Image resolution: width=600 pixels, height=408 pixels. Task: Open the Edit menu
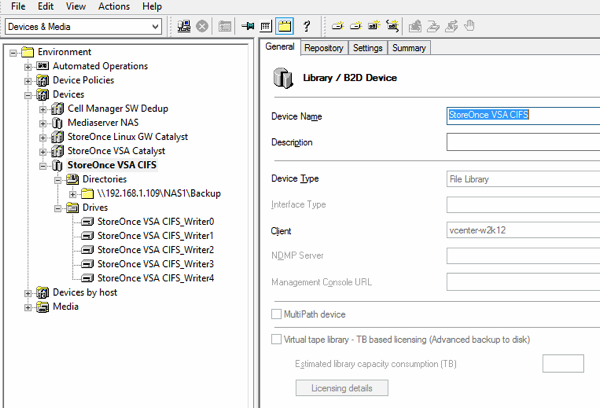pos(46,6)
